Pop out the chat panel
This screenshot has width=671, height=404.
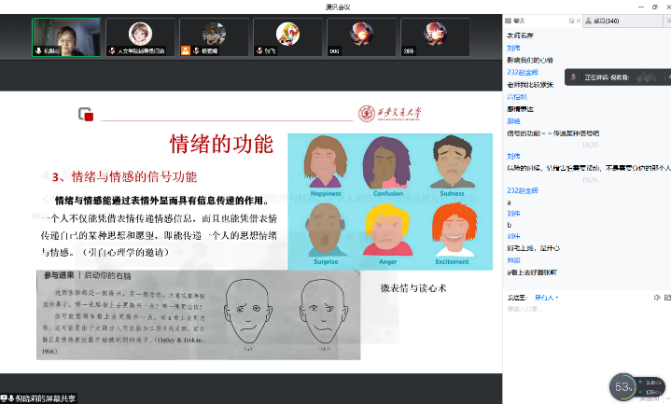tap(571, 21)
